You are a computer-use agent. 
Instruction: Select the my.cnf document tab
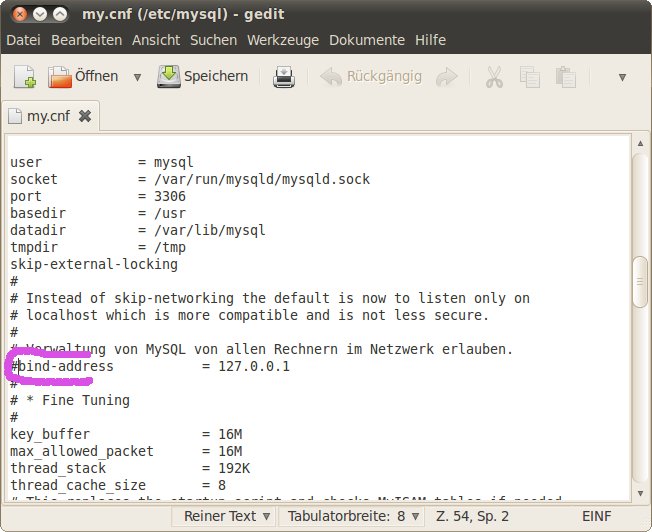[x=46, y=116]
